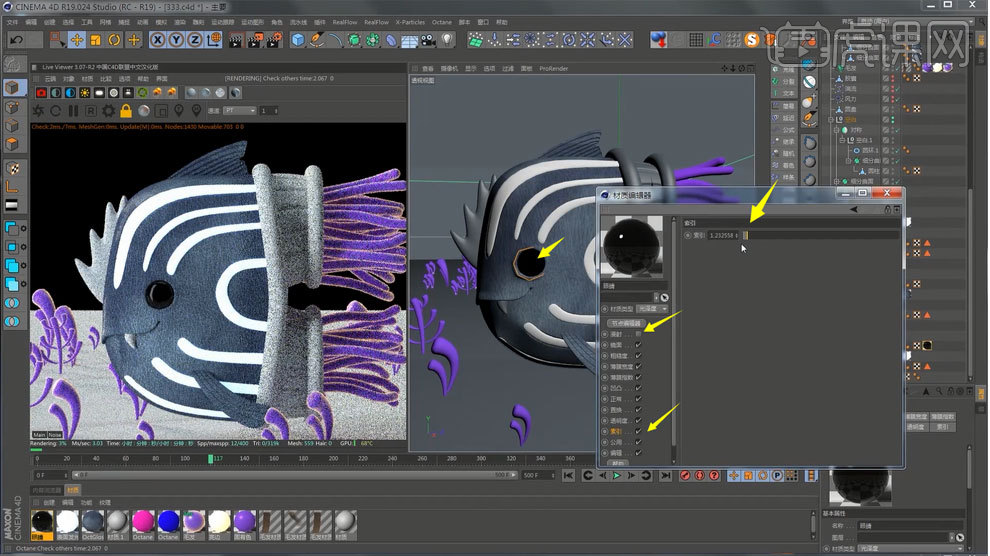Click the 节点编辑器 button
990x556 pixels.
click(625, 323)
